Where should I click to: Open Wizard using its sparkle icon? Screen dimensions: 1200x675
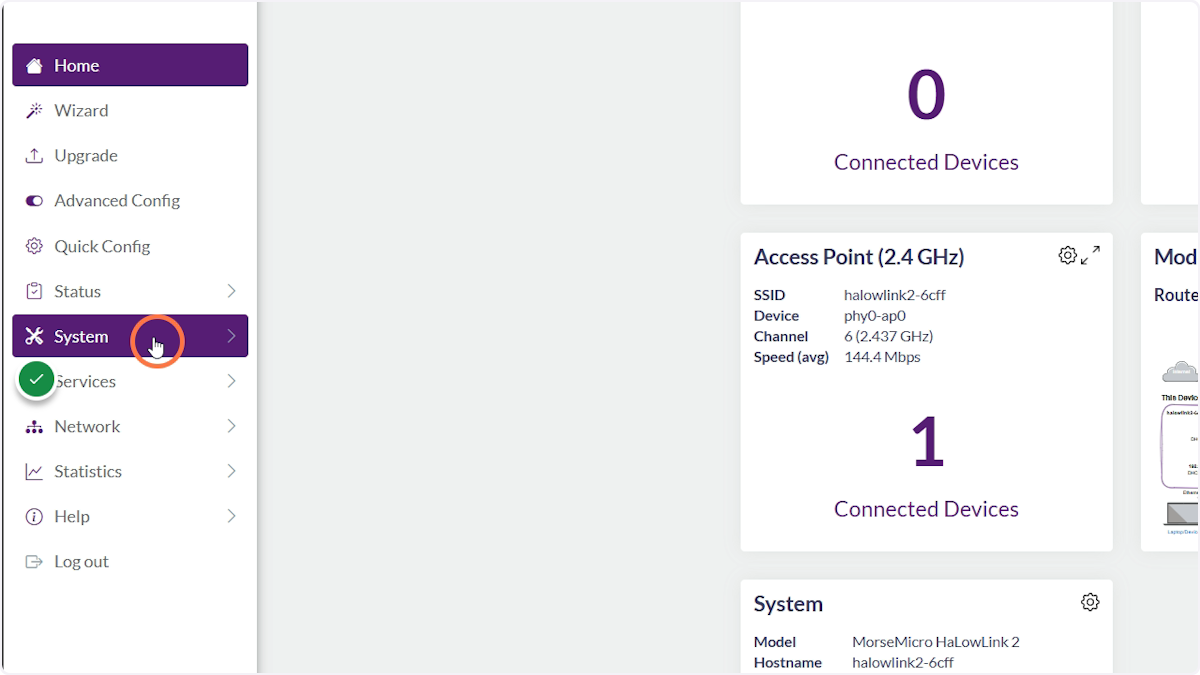point(34,110)
